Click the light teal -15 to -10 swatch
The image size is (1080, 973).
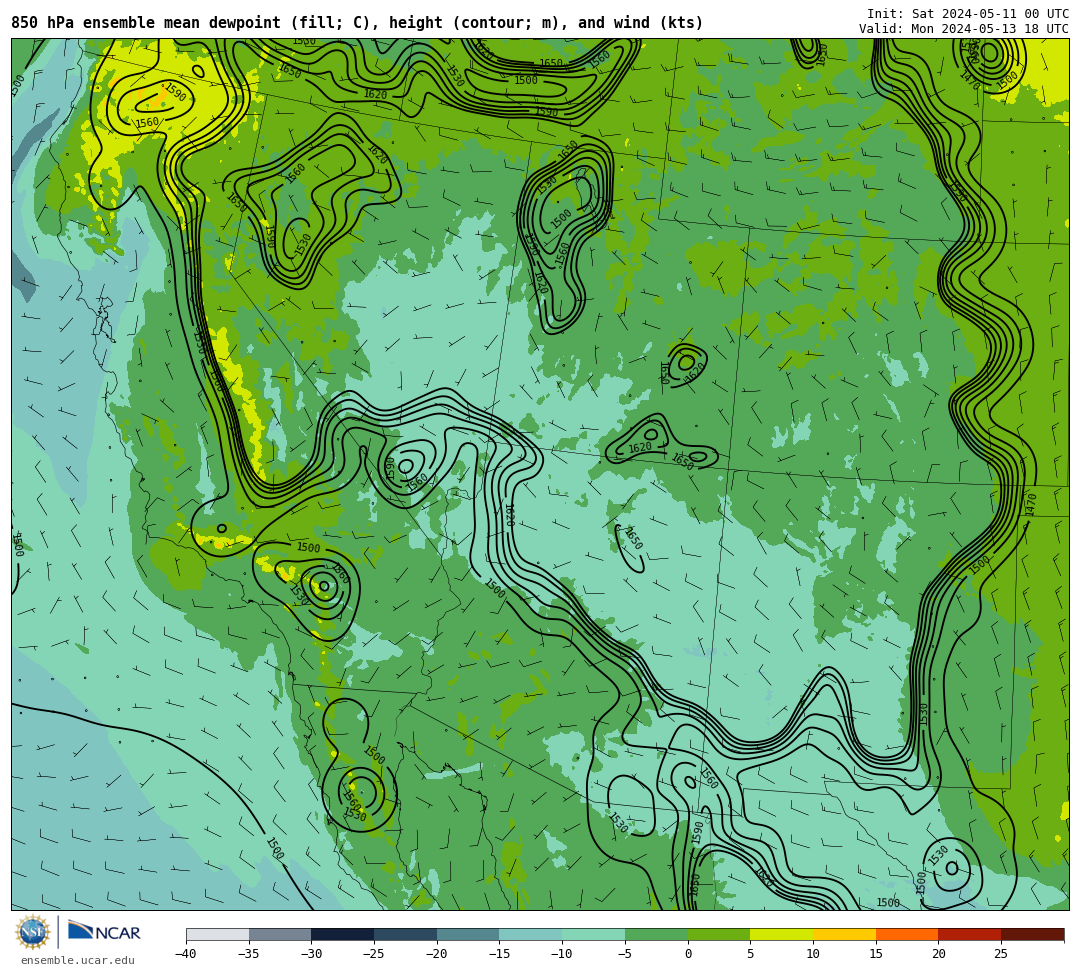click(x=531, y=934)
